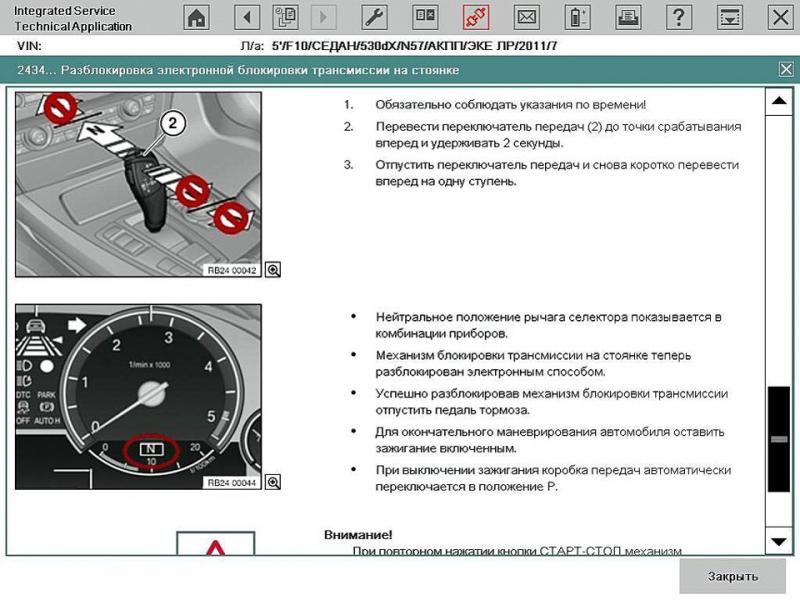Open help with the question mark icon
This screenshot has width=800, height=600.
[x=680, y=17]
